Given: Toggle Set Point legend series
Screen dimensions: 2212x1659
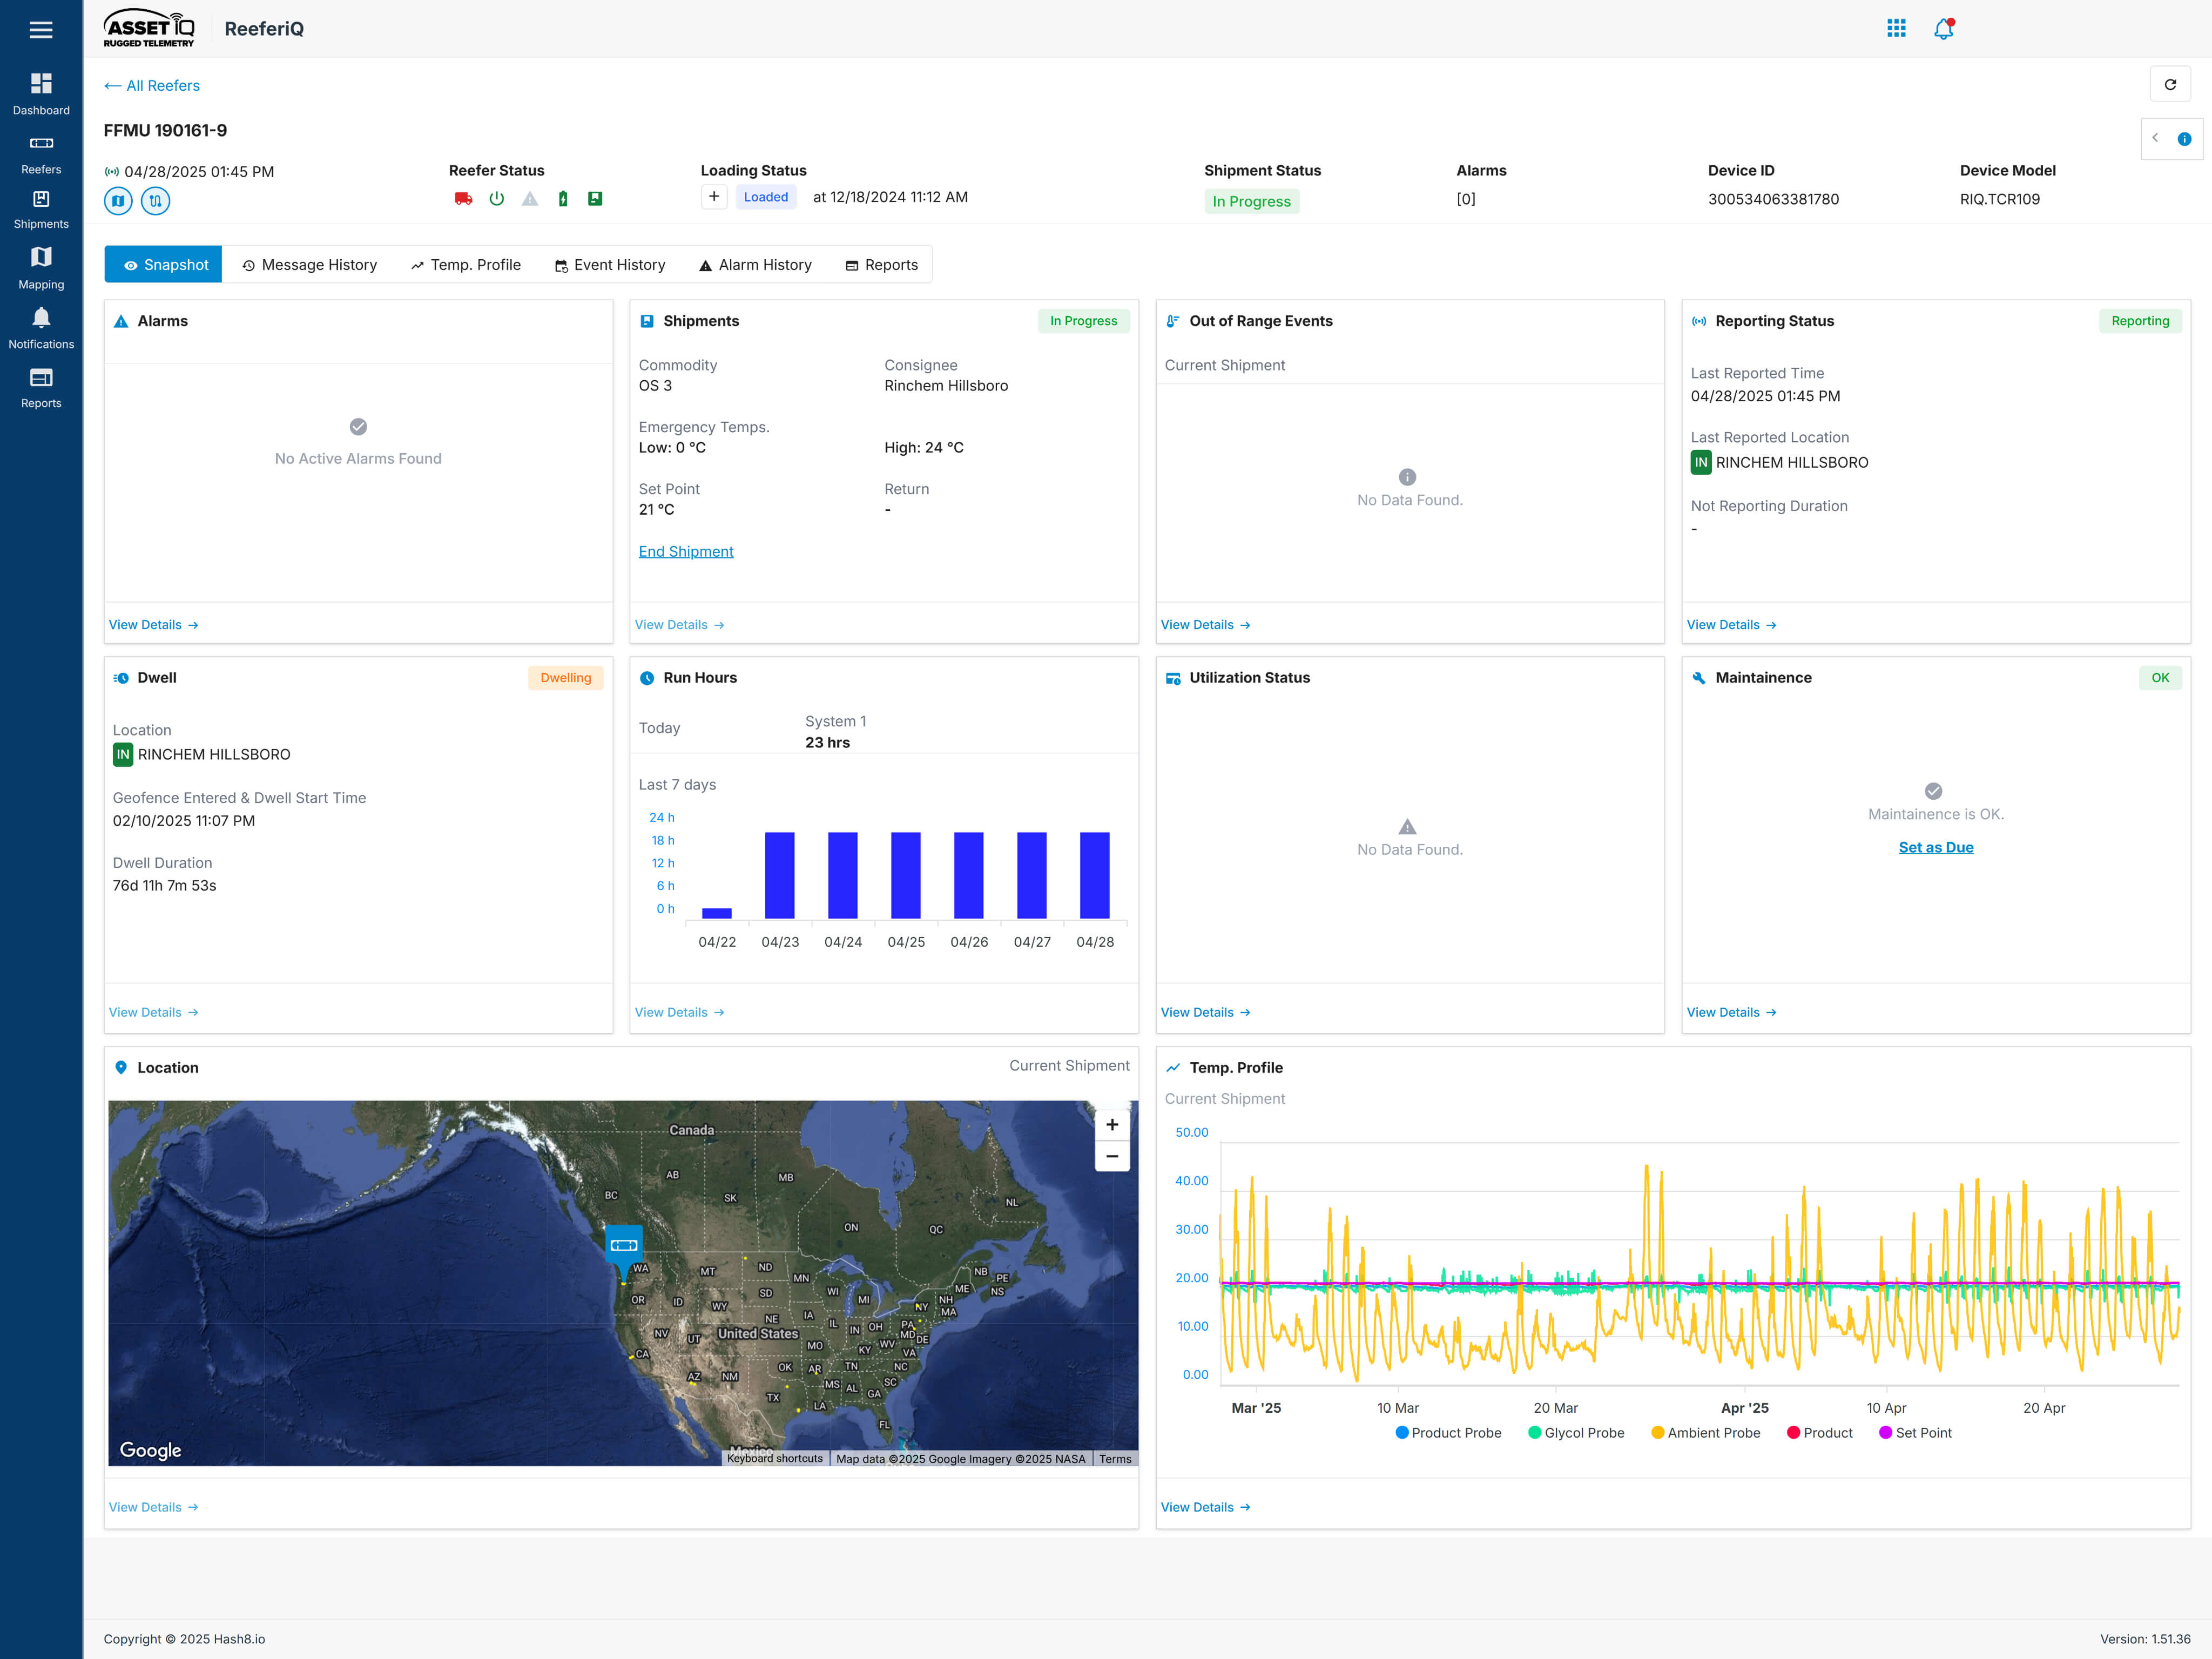Looking at the screenshot, I should [1915, 1433].
